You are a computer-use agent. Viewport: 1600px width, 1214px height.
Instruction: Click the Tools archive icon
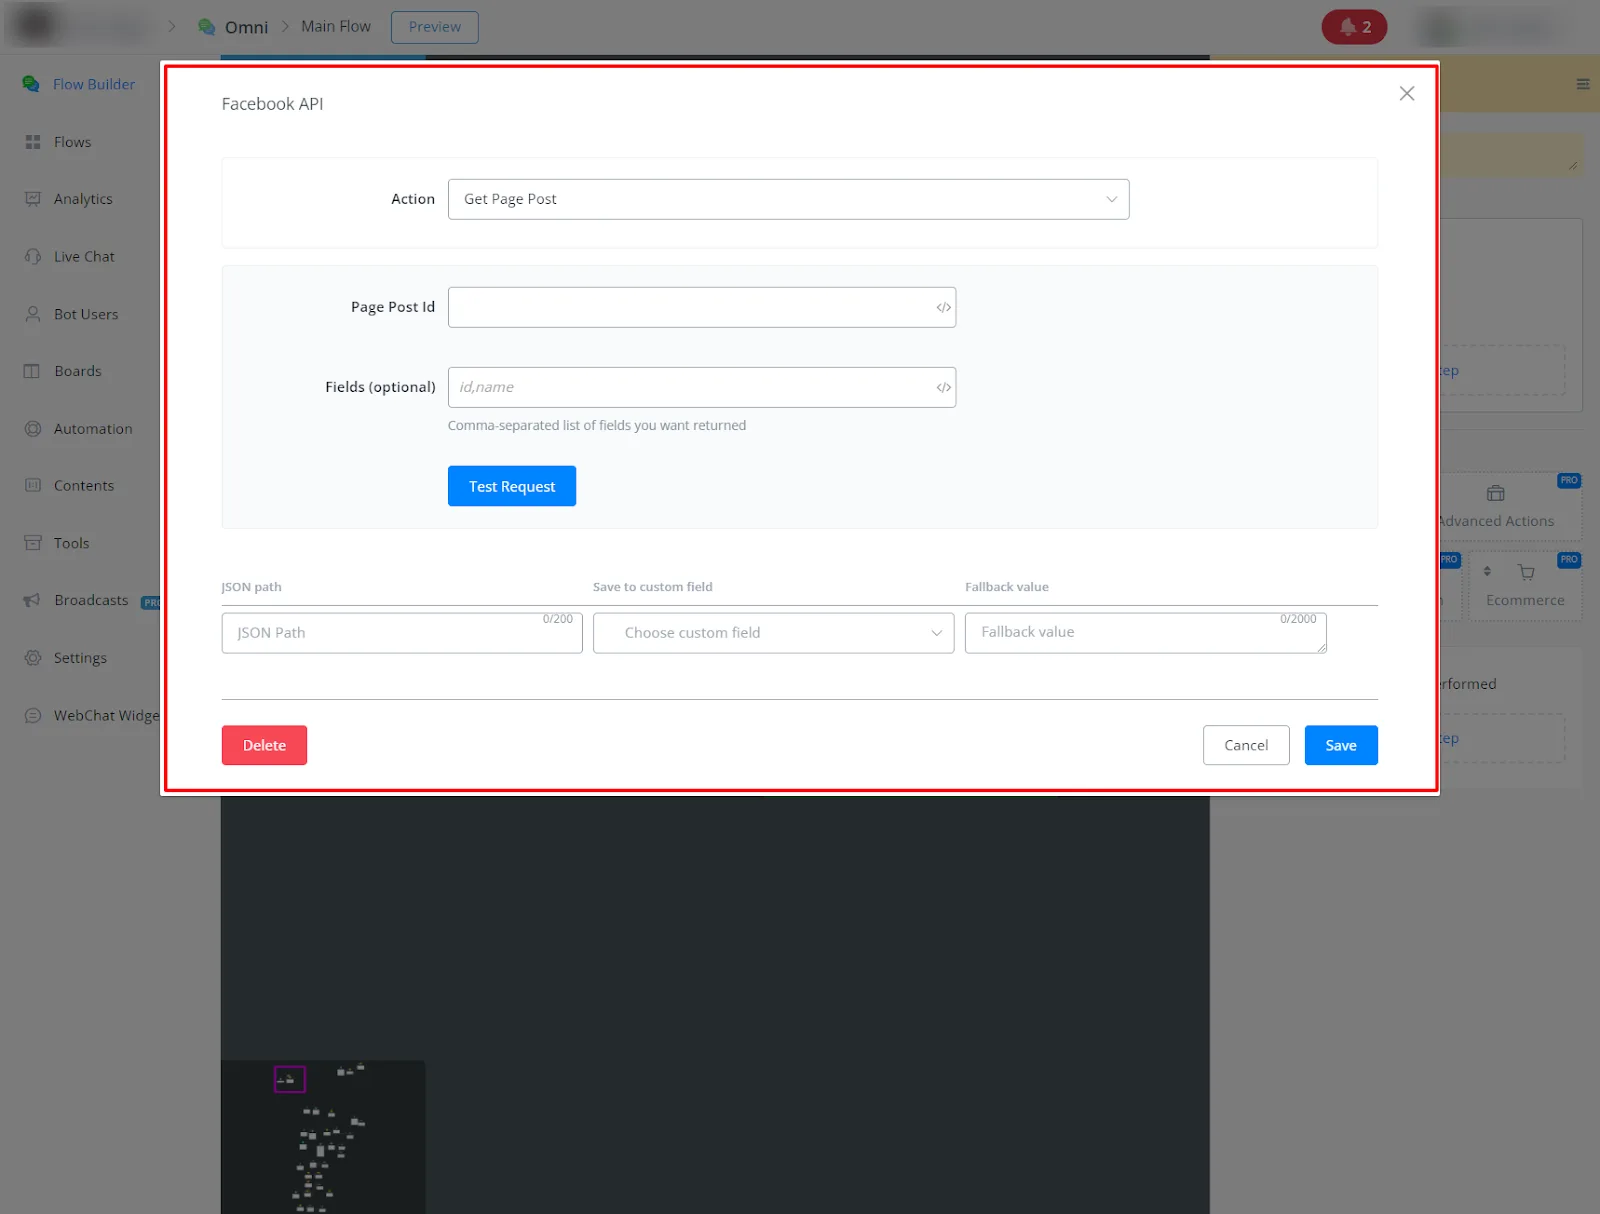tap(33, 543)
